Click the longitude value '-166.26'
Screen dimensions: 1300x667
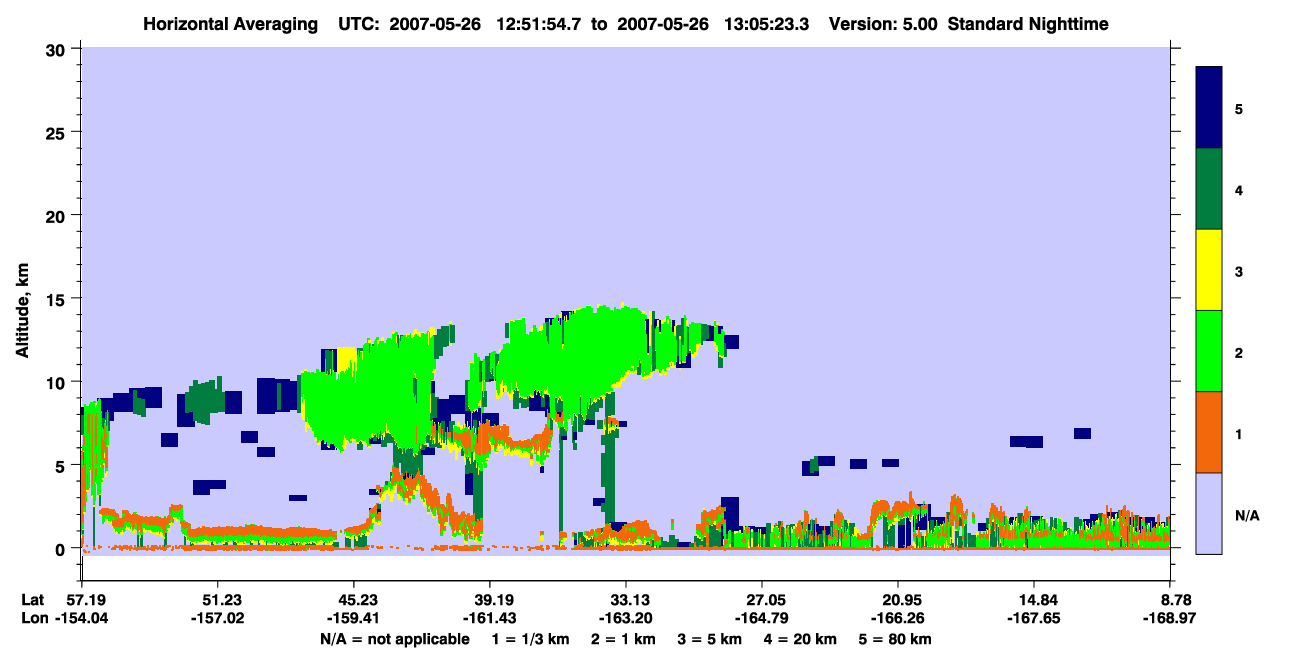point(898,619)
